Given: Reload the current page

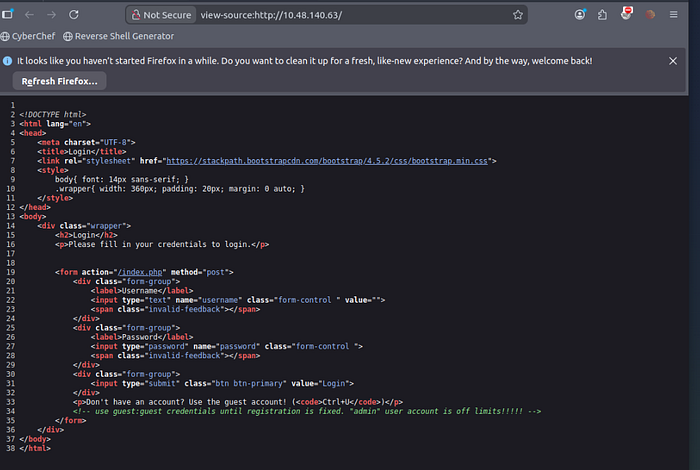Looking at the screenshot, I should 74,15.
